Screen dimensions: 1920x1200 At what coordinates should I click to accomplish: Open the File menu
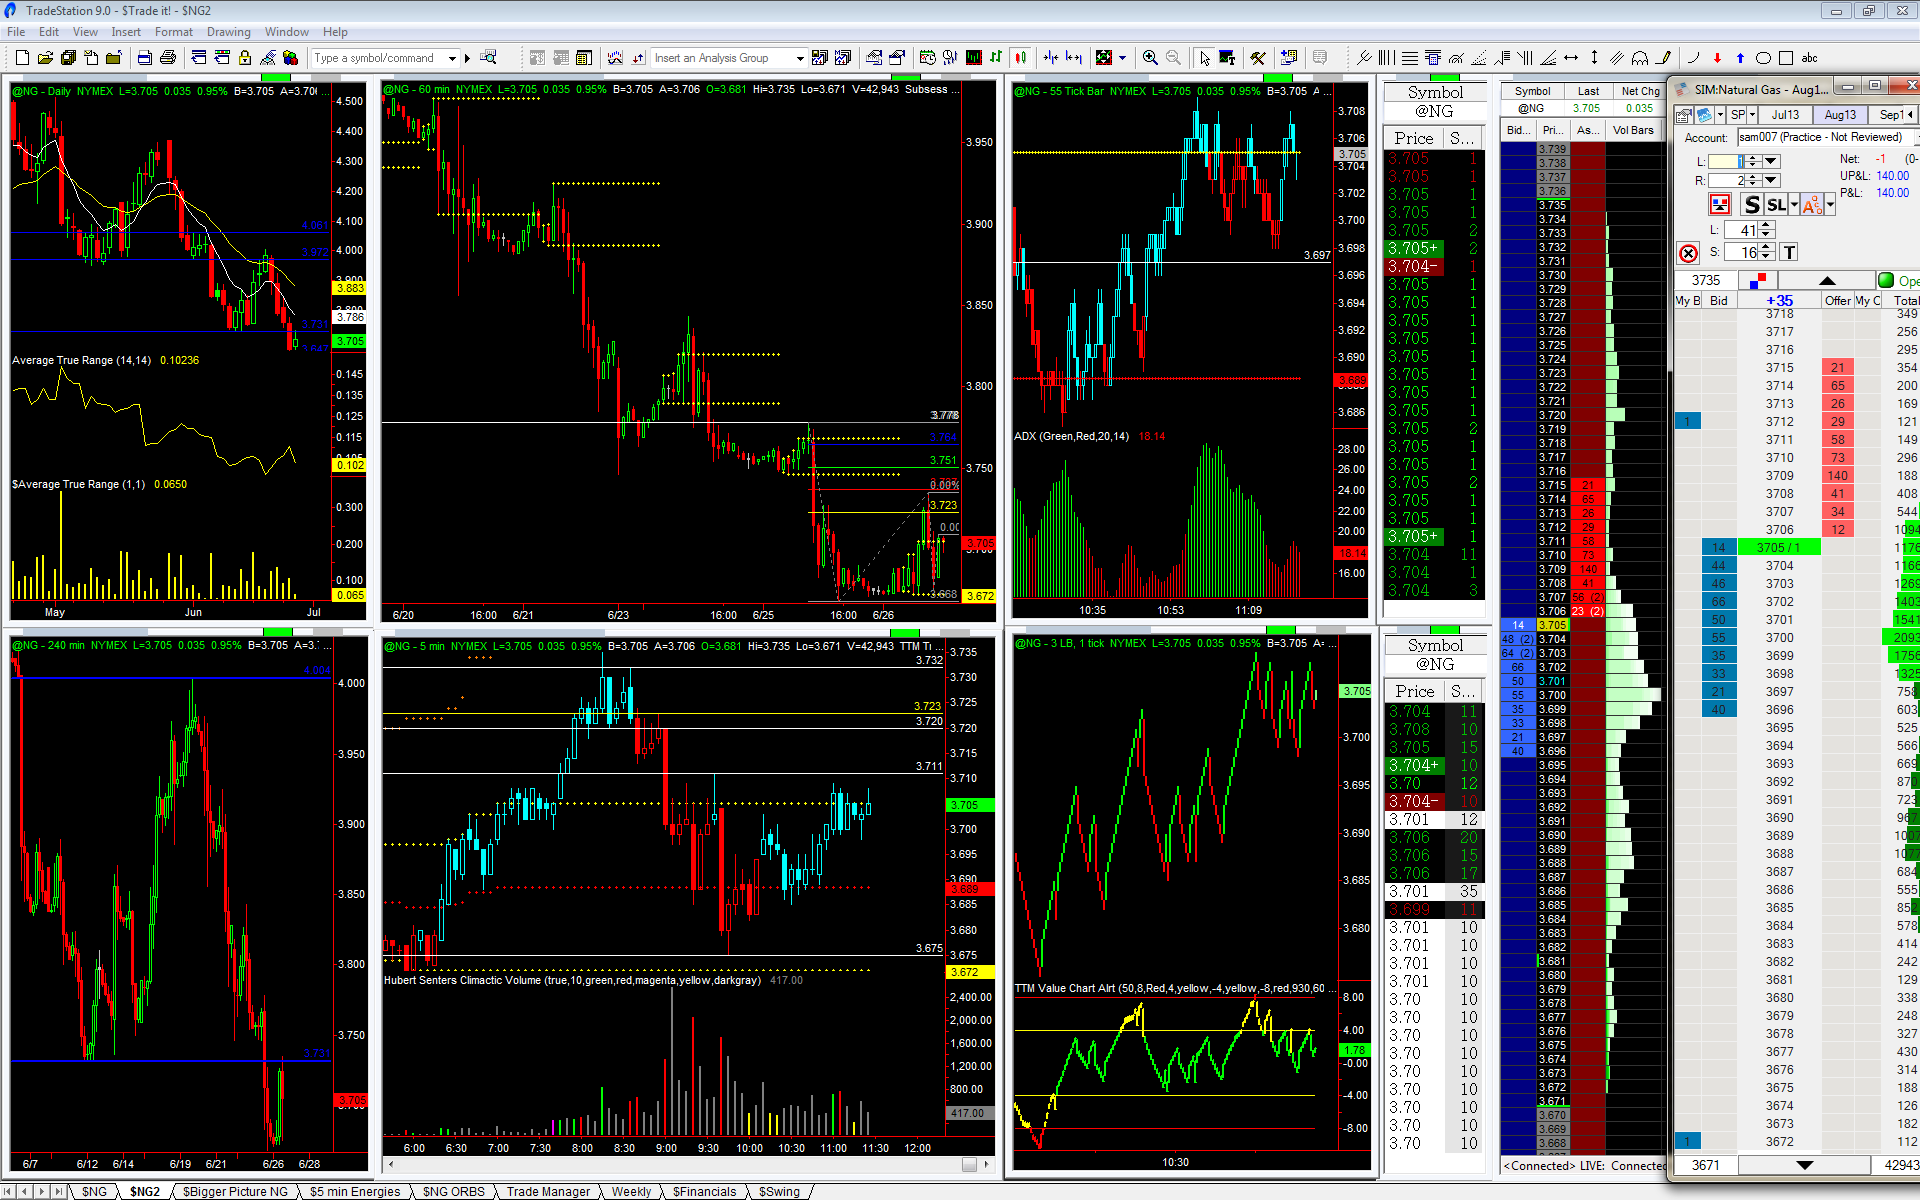pyautogui.click(x=16, y=32)
